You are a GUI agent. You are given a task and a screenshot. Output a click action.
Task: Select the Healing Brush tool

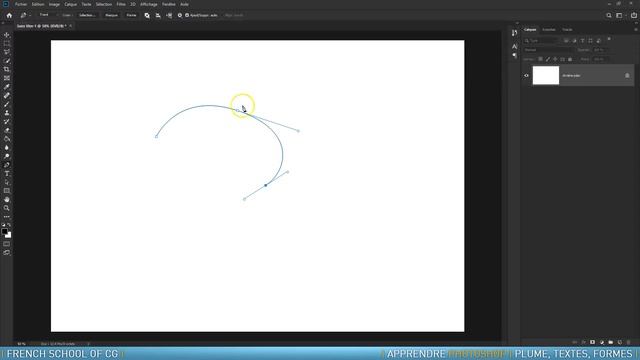point(7,96)
